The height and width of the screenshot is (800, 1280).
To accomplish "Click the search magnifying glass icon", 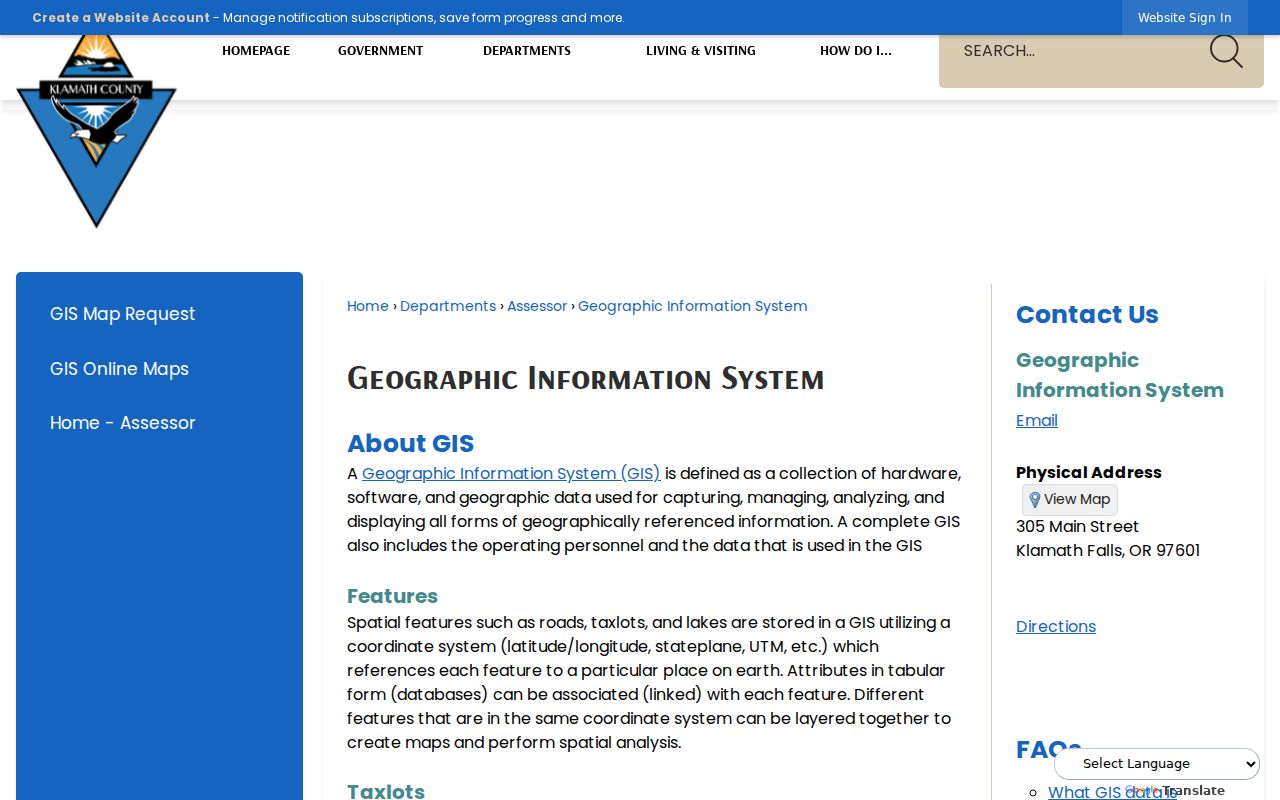I will click(1226, 51).
